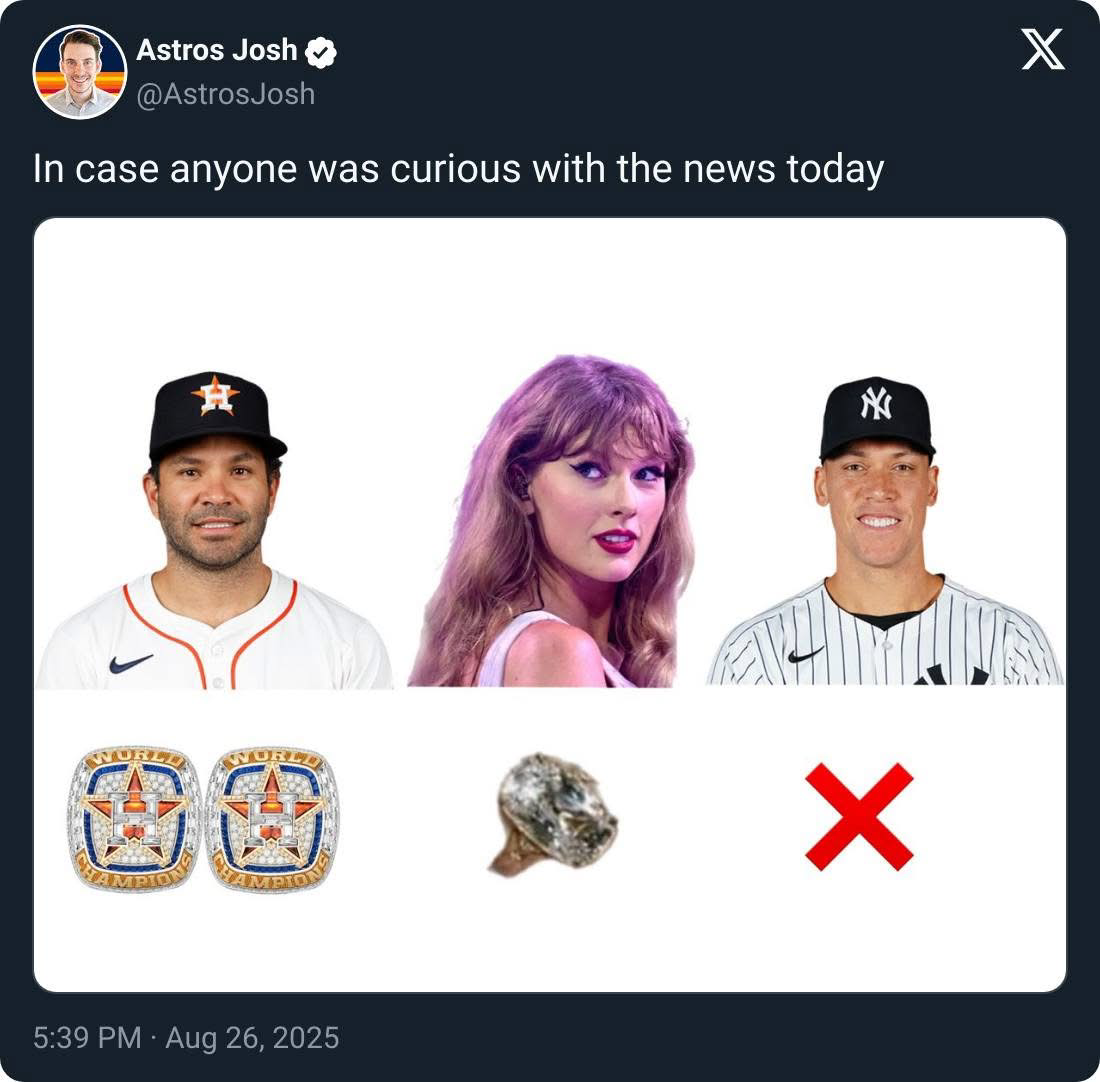Click the player in Astros jersey photo
This screenshot has height=1082, width=1100.
pyautogui.click(x=215, y=530)
